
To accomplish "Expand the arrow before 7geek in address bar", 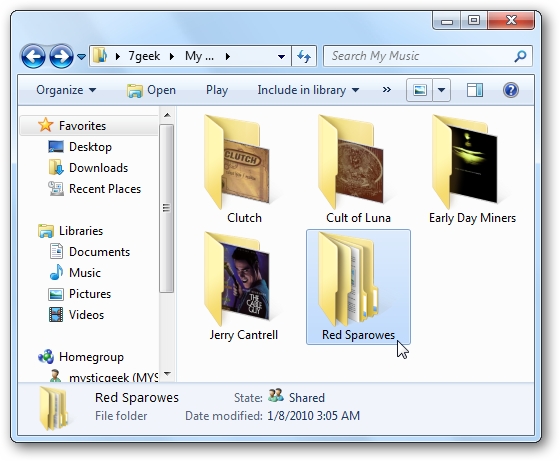I will [x=118, y=56].
